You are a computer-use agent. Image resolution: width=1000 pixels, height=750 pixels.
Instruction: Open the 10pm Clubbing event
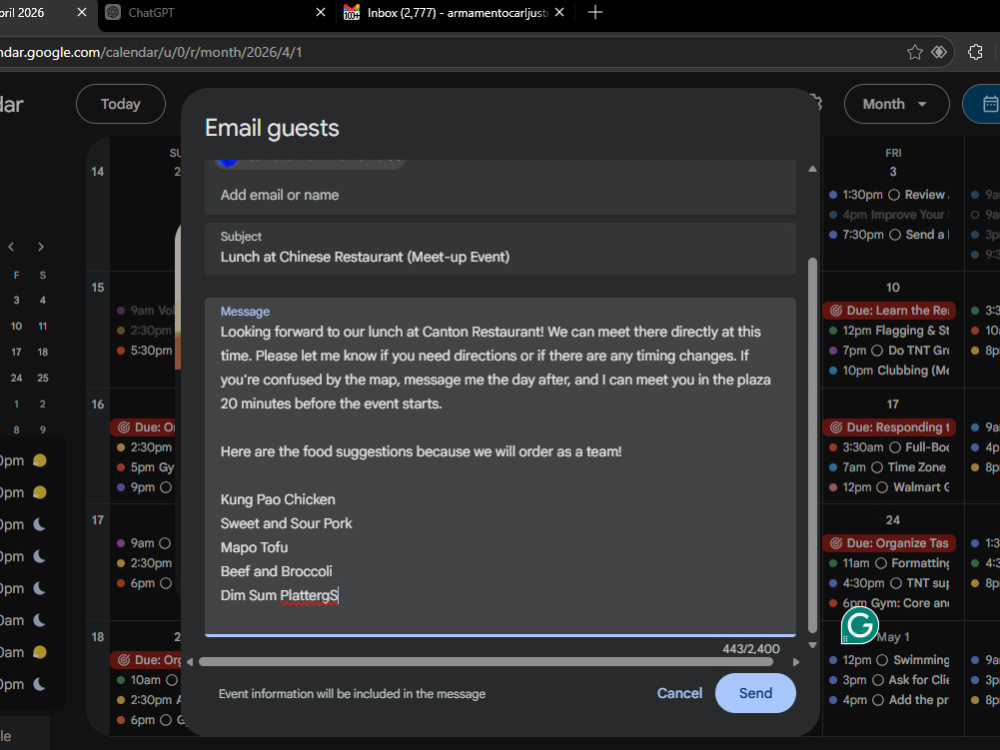coord(889,371)
